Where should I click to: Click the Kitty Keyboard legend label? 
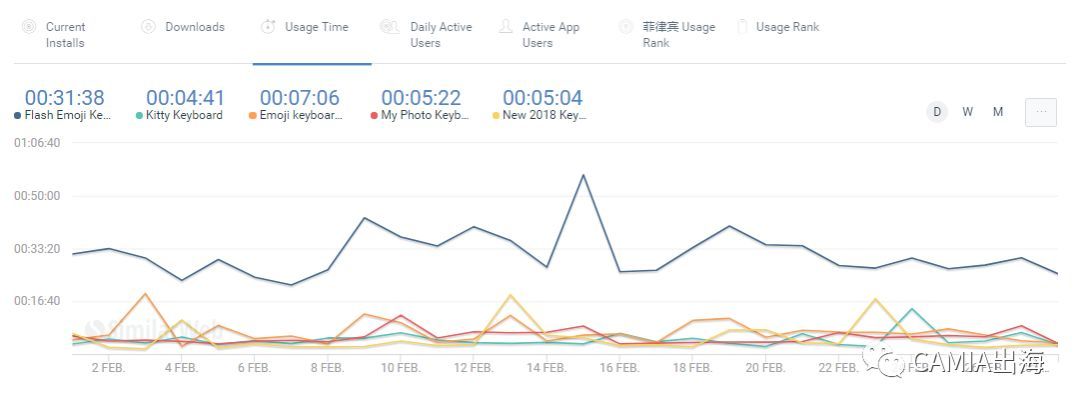(x=184, y=116)
